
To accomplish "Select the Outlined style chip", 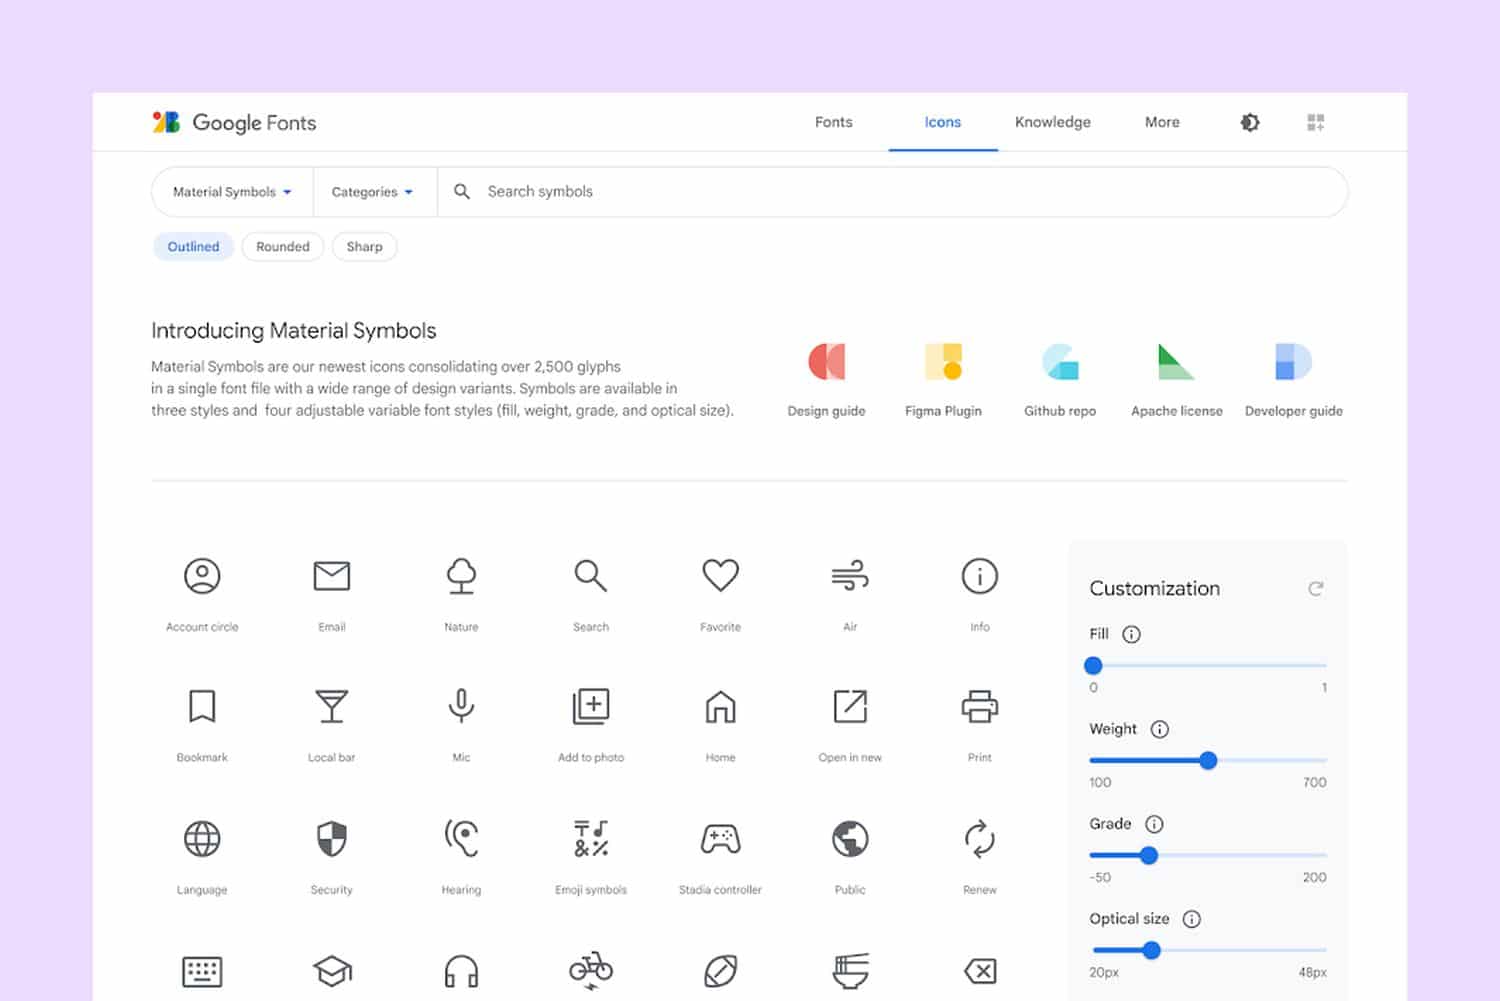I will click(193, 247).
